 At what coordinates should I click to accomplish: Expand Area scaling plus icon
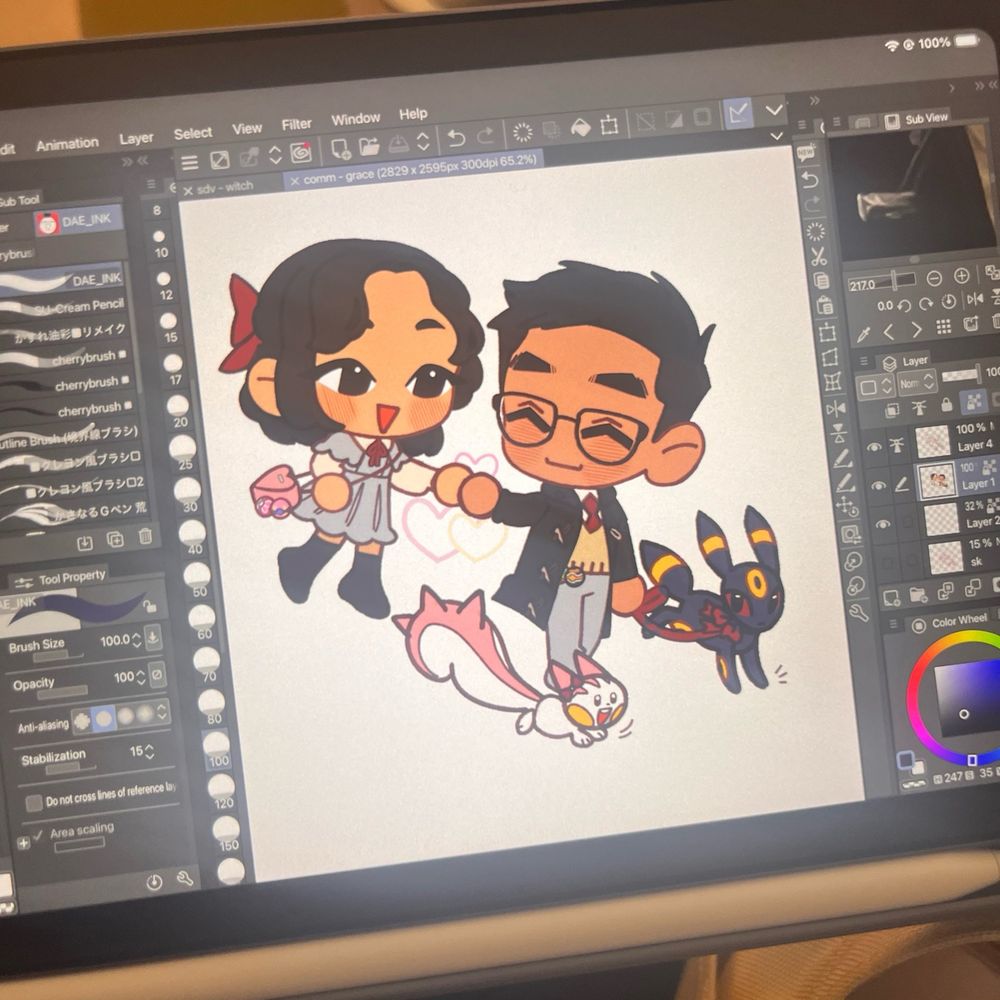click(23, 843)
